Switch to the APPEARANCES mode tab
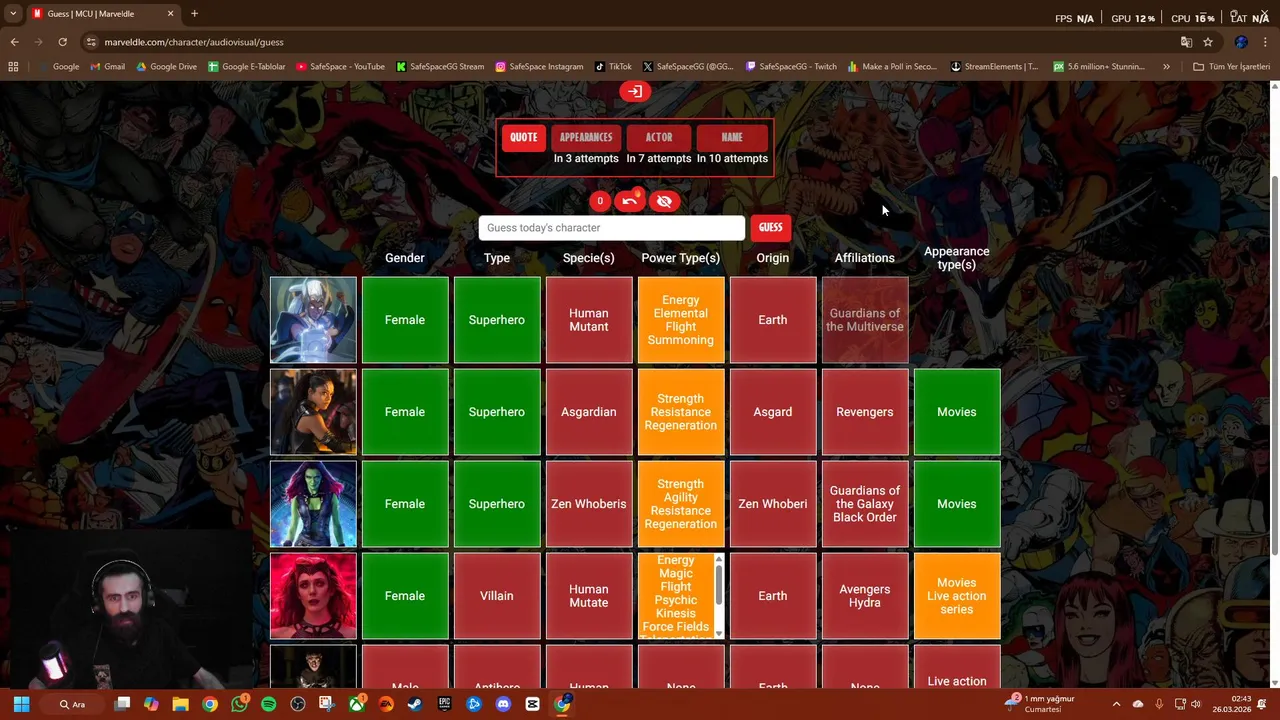 [586, 137]
